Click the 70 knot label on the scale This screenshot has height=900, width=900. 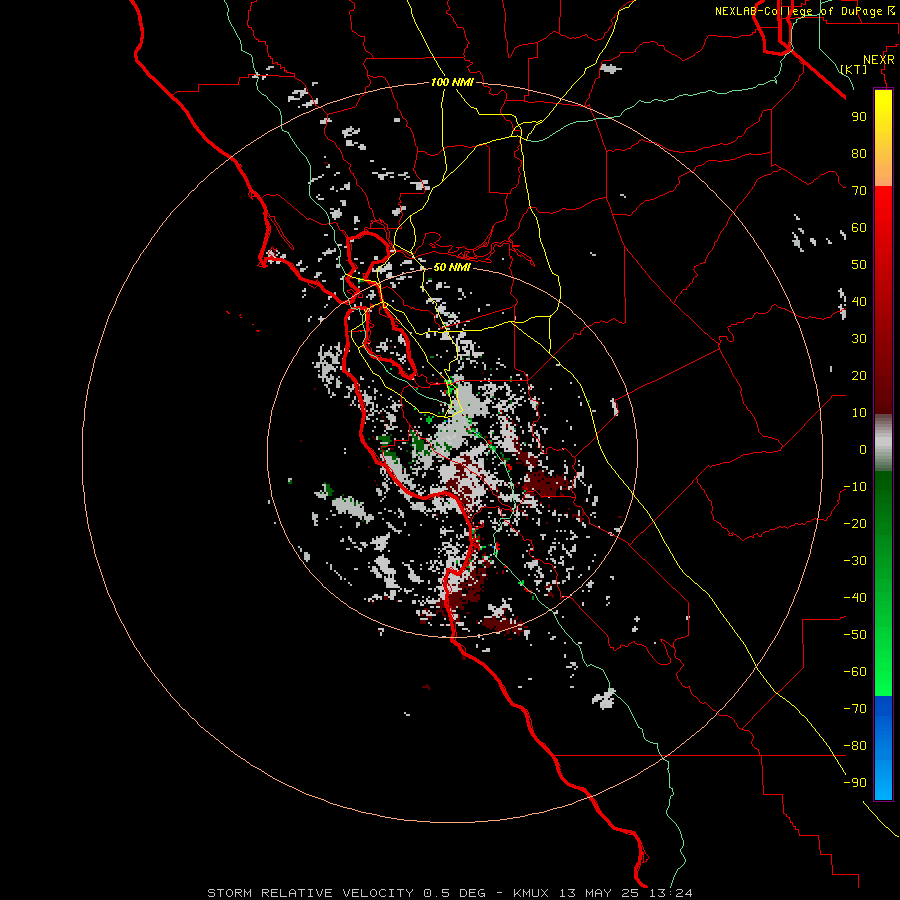859,191
